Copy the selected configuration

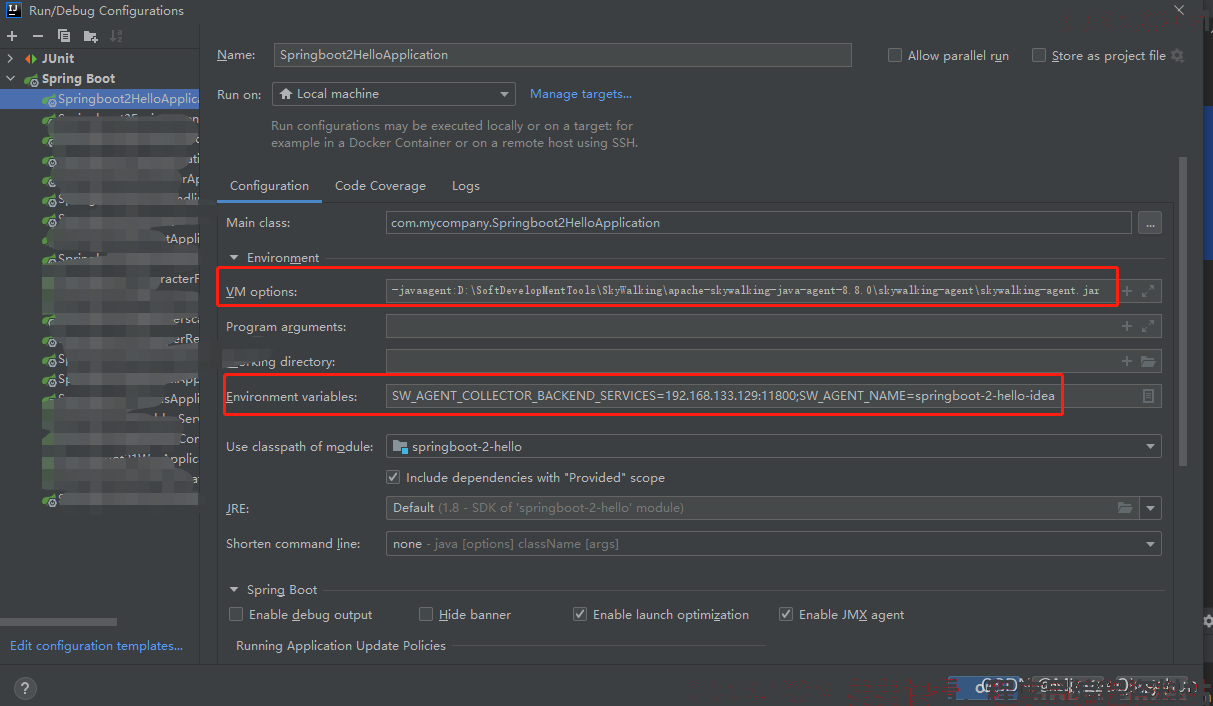(64, 36)
